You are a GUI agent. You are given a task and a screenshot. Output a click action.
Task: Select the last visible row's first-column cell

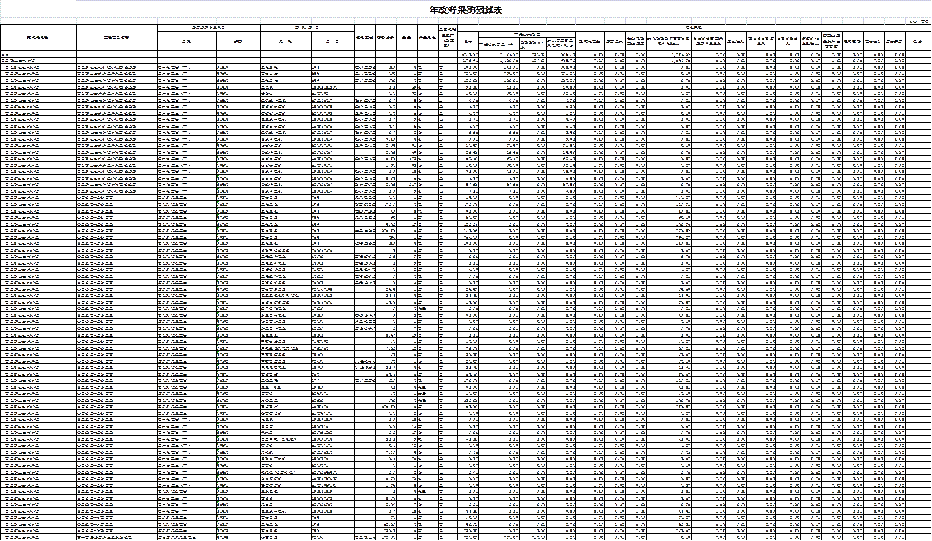(22, 537)
